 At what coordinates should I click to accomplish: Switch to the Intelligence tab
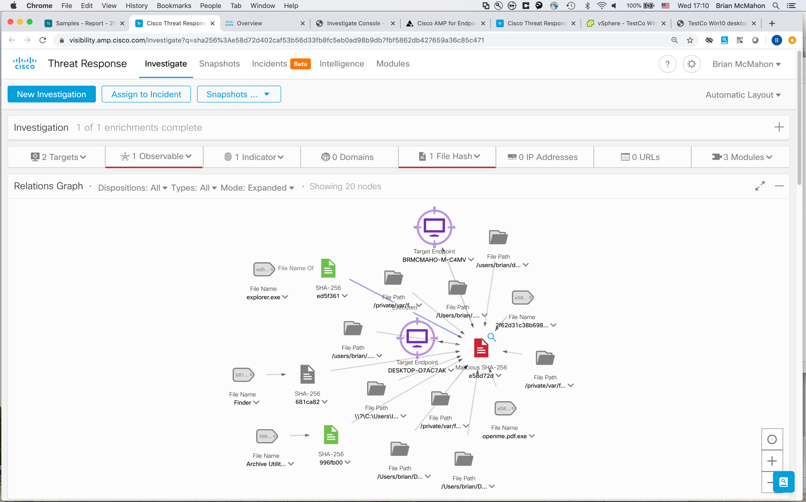342,64
